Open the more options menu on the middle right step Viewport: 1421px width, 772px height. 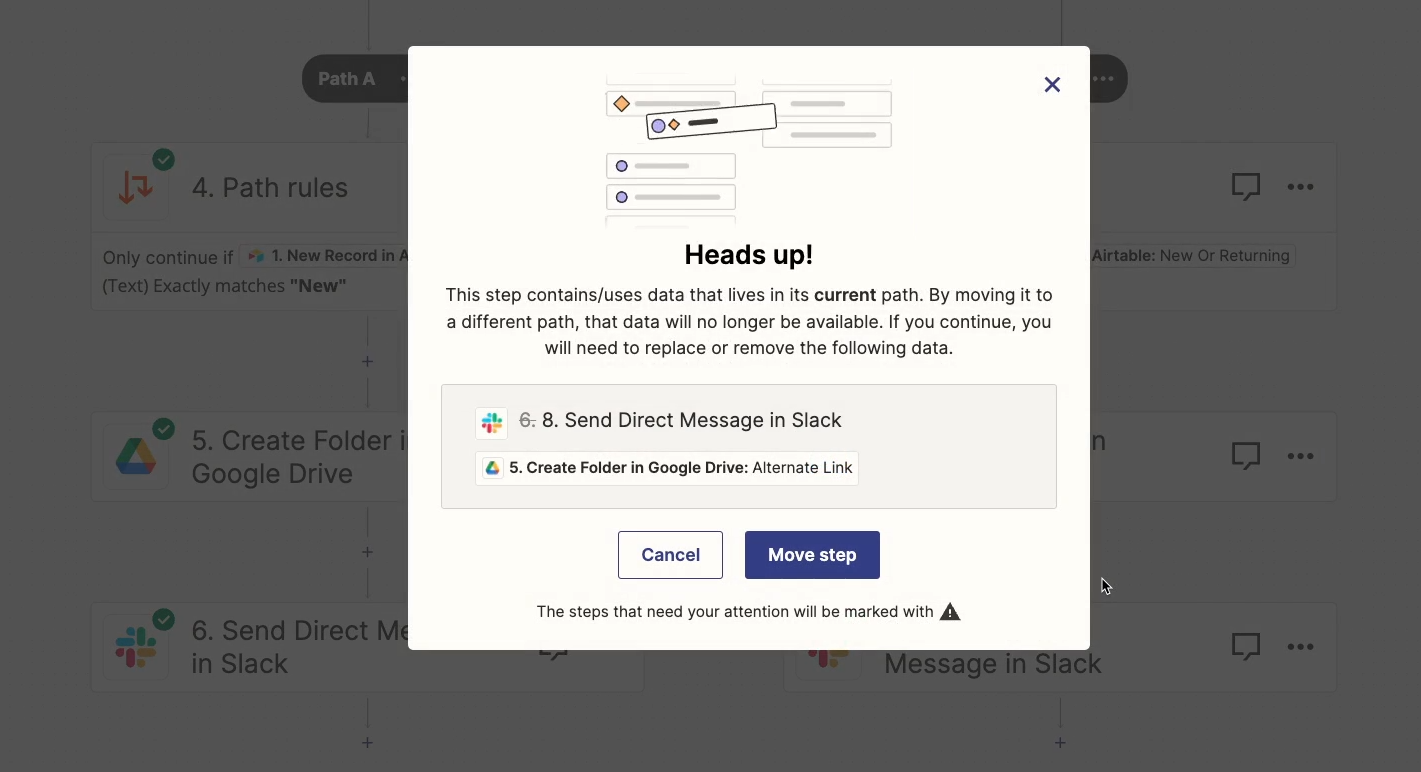click(x=1300, y=456)
